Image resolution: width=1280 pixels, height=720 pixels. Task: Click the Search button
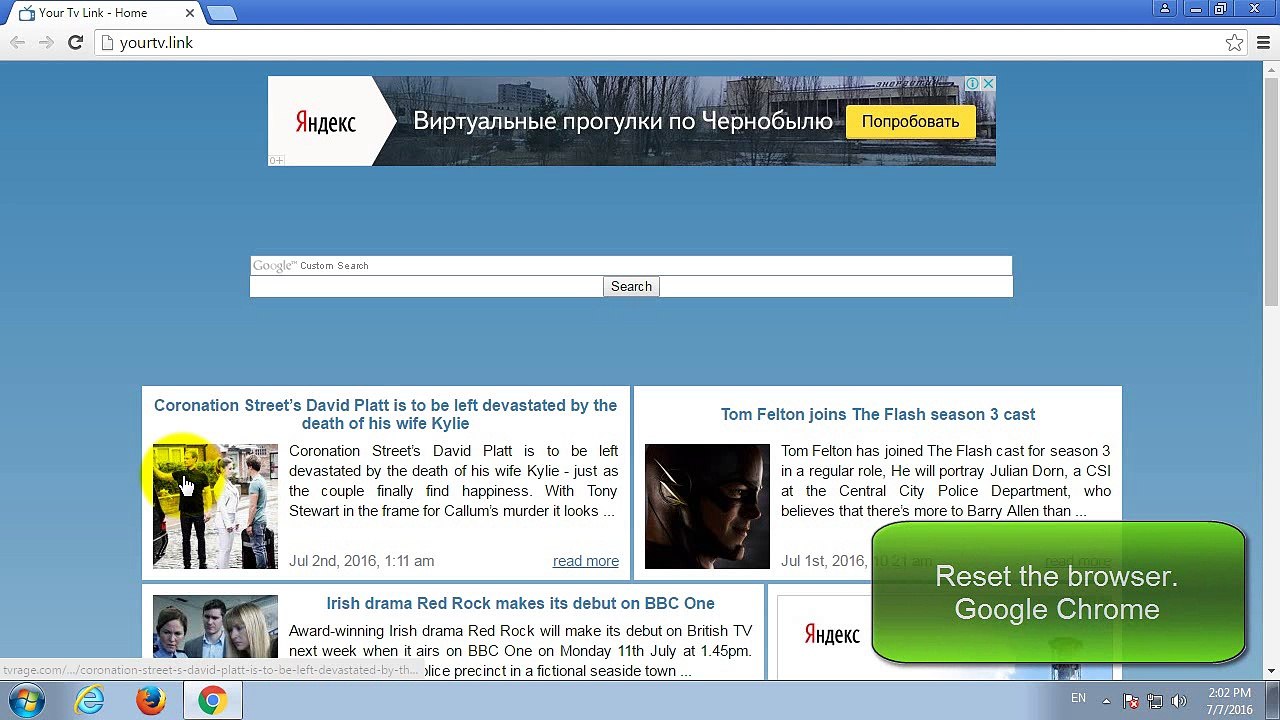pyautogui.click(x=631, y=287)
